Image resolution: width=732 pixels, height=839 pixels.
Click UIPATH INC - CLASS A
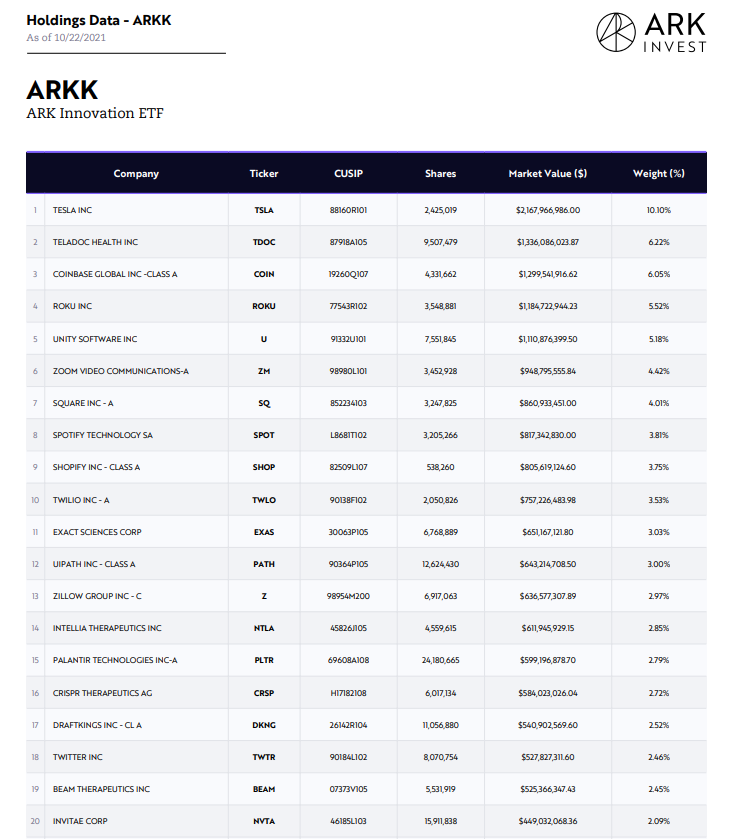(94, 565)
